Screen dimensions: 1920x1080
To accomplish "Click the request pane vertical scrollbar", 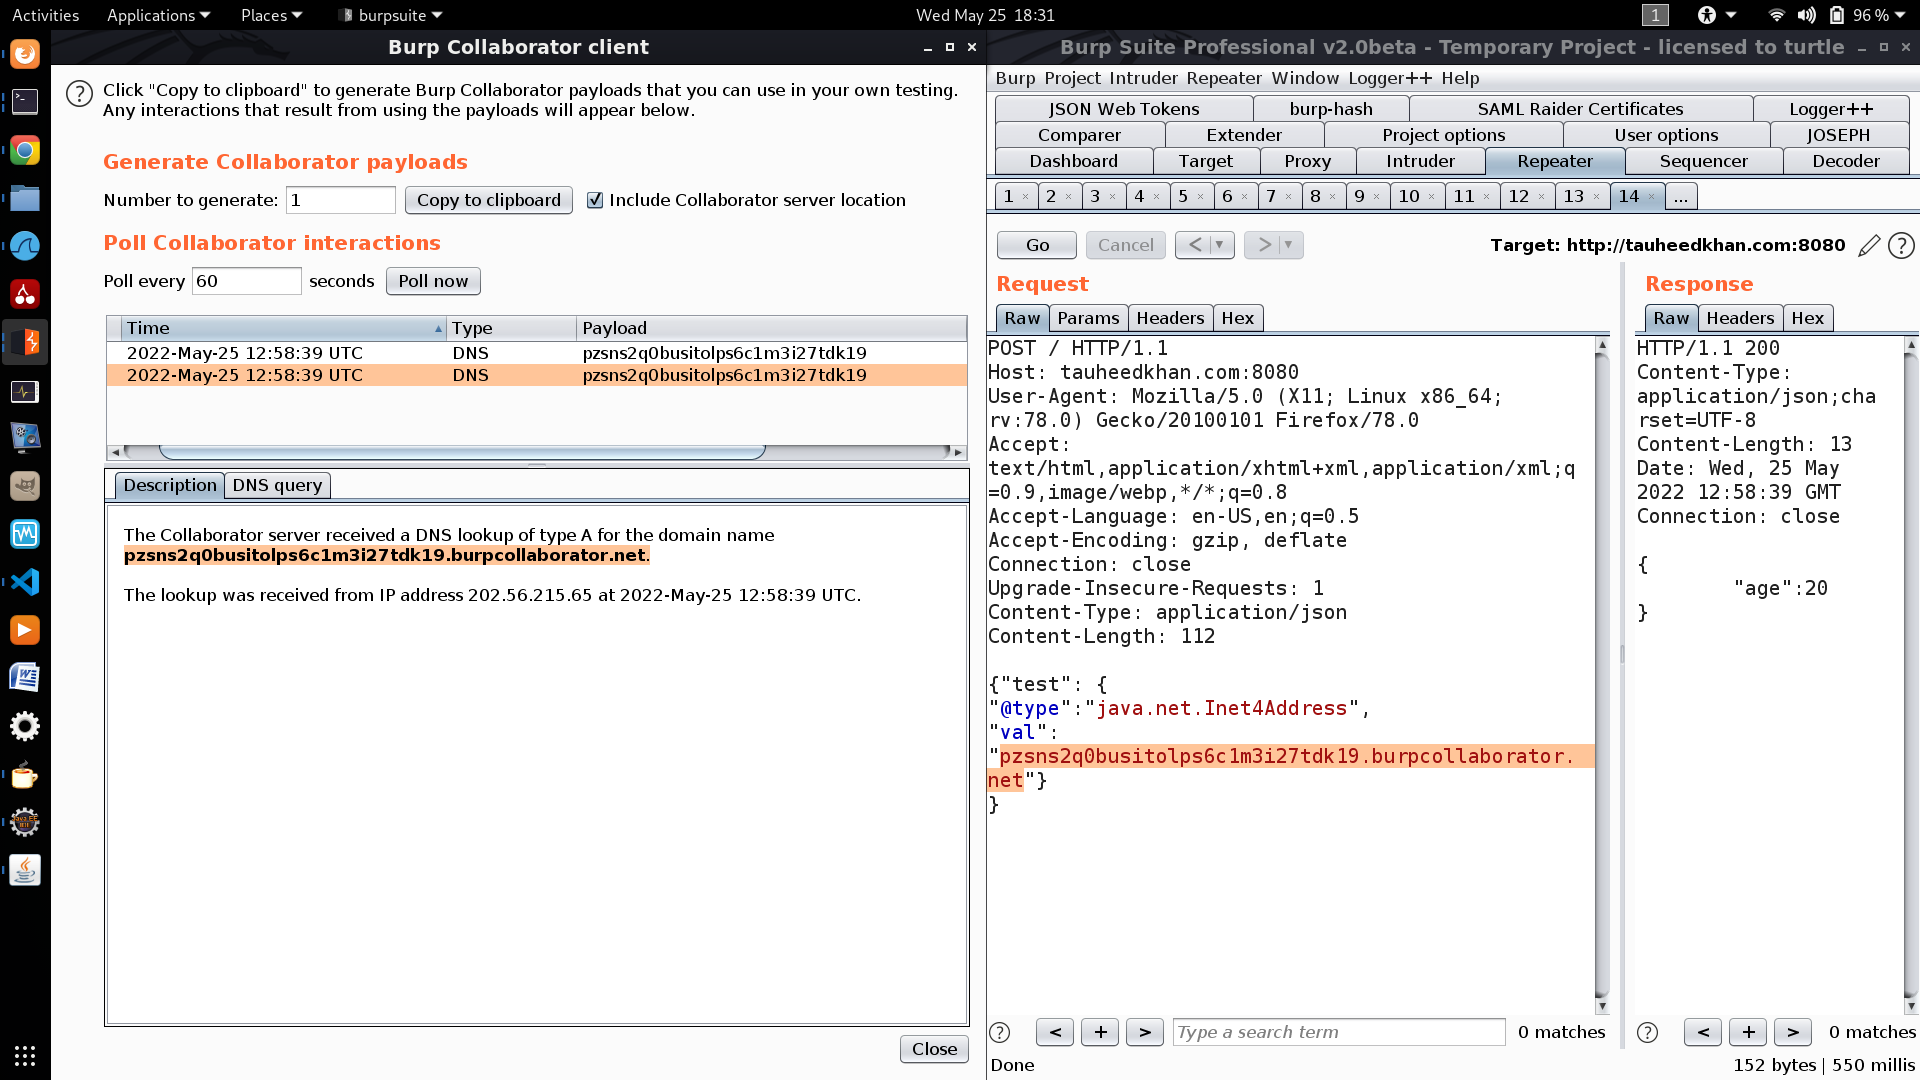I will [1602, 676].
